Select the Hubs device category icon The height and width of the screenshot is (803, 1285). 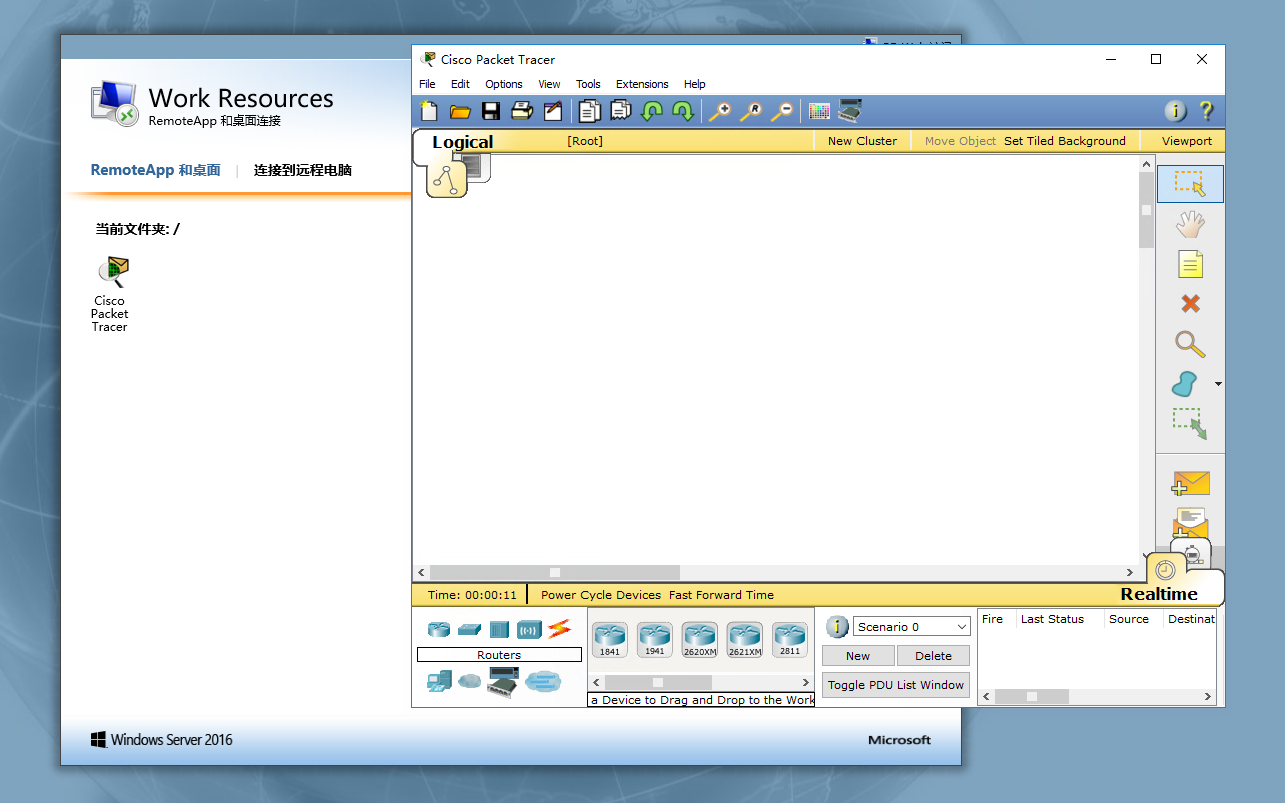pos(499,629)
